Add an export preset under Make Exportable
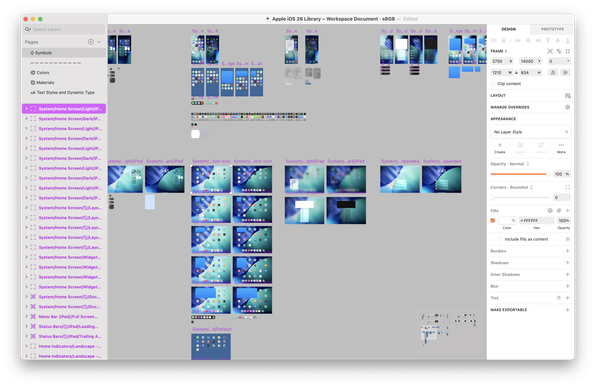This screenshot has width=595, height=387. [x=568, y=310]
